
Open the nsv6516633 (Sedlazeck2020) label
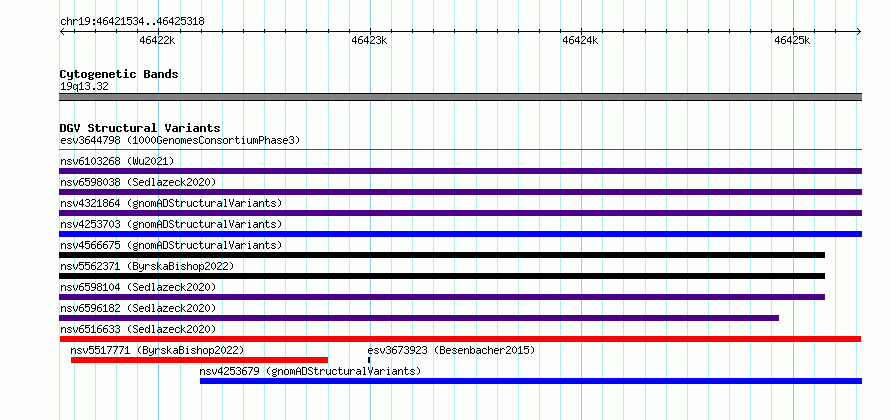click(x=138, y=329)
